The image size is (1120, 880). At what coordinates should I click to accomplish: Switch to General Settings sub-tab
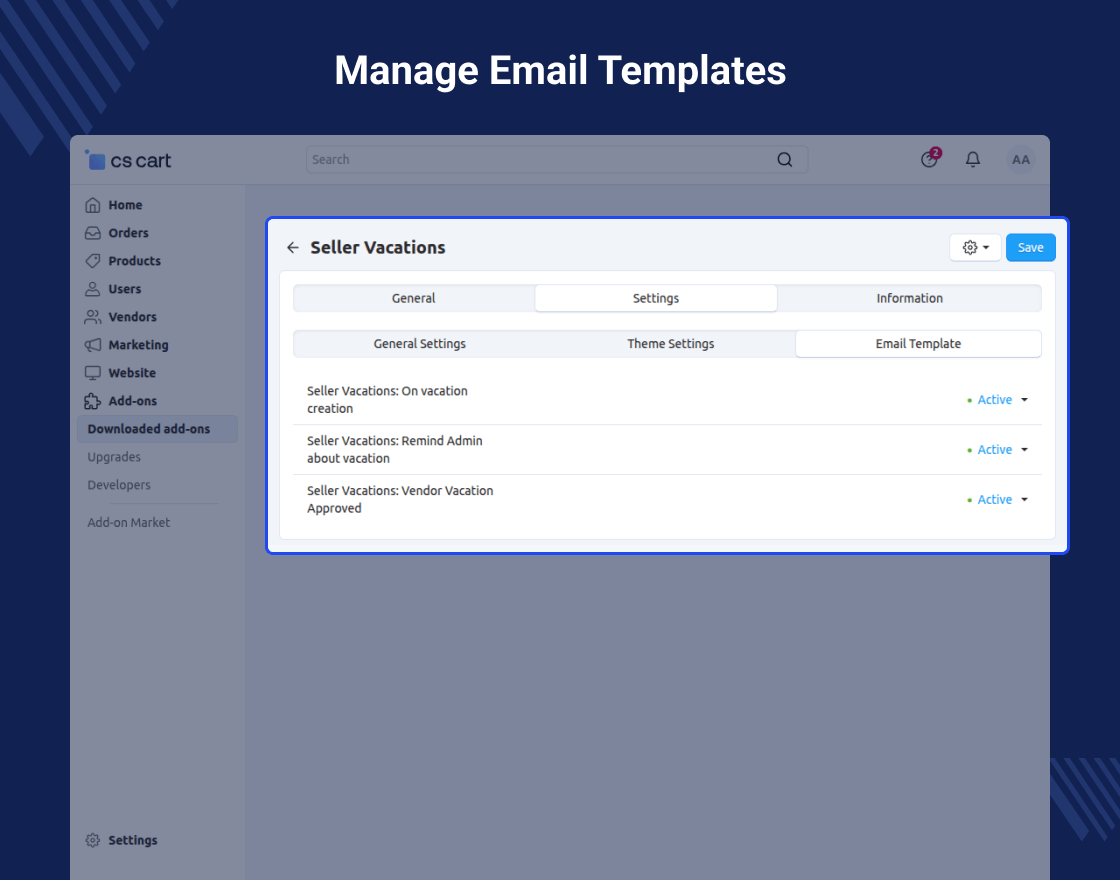click(x=419, y=344)
